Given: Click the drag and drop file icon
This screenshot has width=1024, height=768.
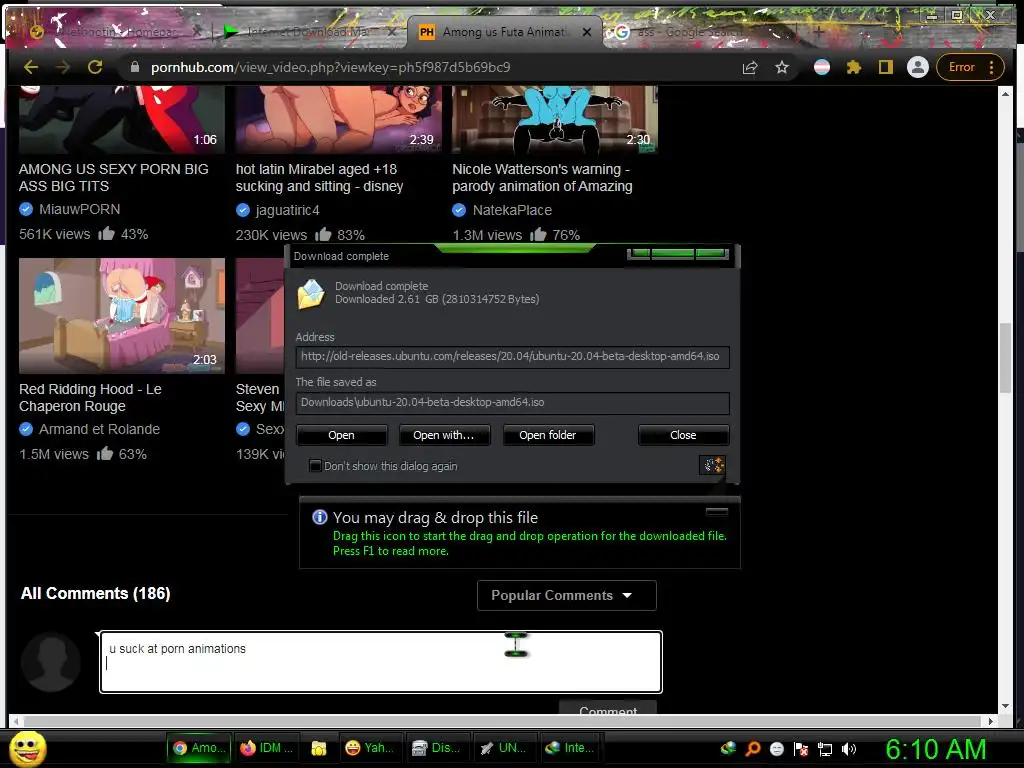Looking at the screenshot, I should click(712, 464).
